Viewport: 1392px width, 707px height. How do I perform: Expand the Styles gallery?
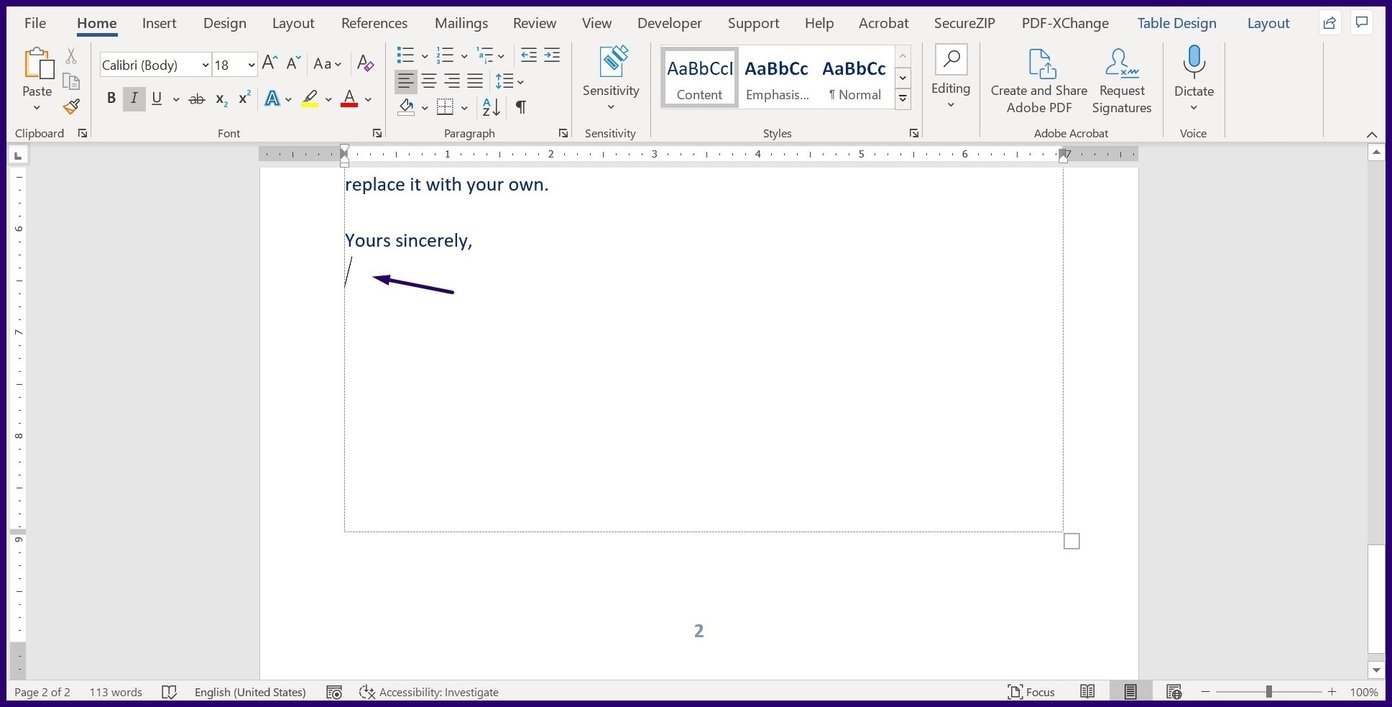tap(902, 97)
